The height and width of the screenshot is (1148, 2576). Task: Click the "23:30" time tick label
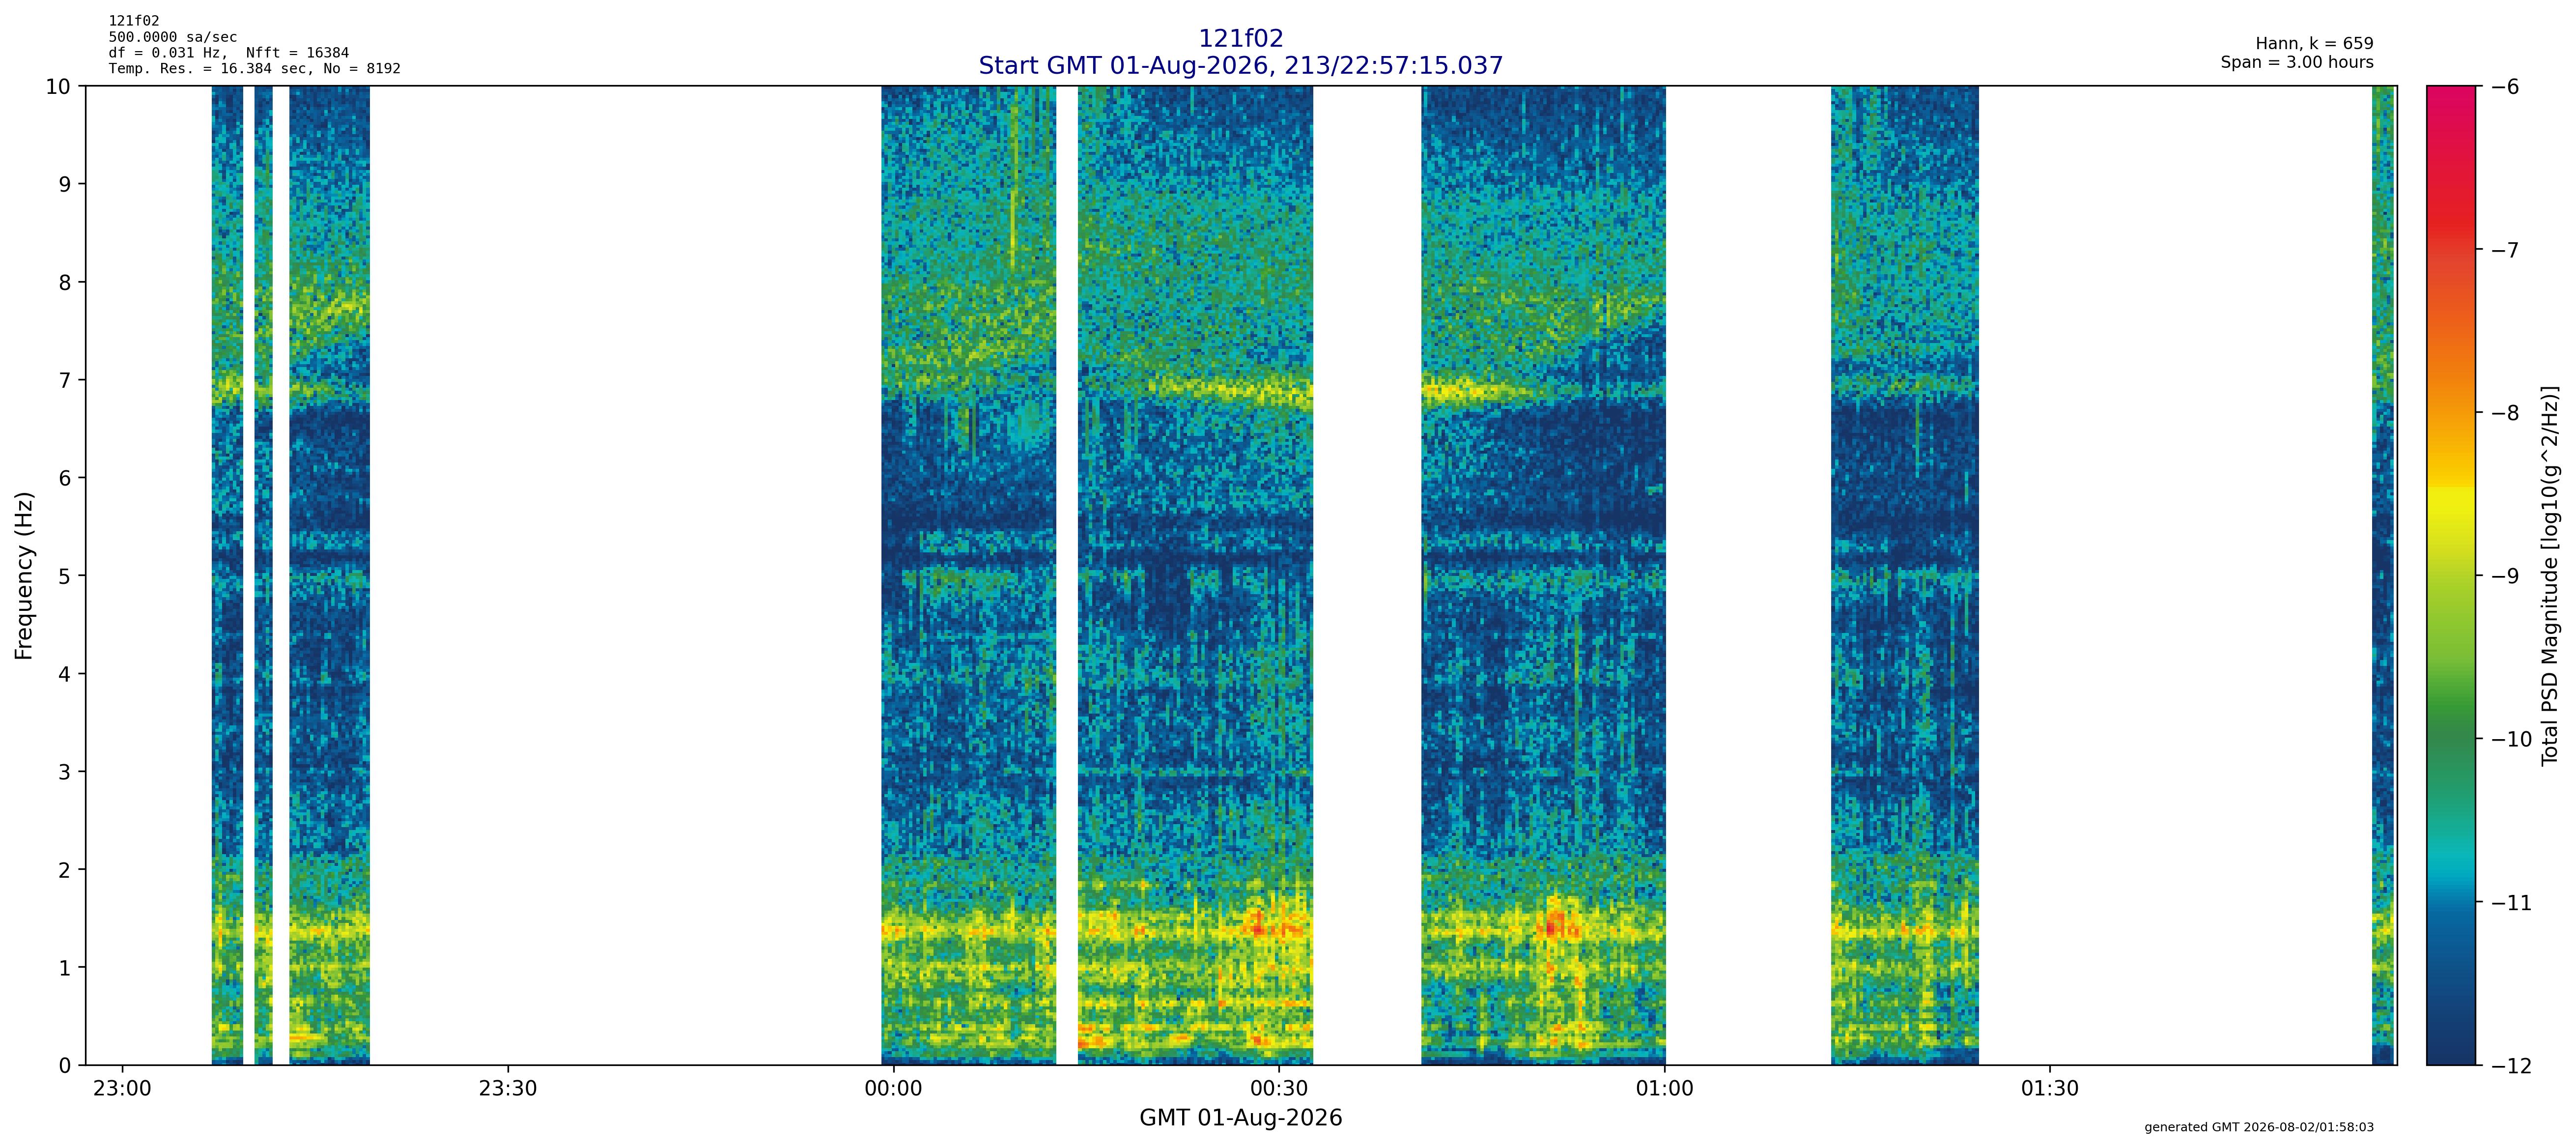[508, 1089]
